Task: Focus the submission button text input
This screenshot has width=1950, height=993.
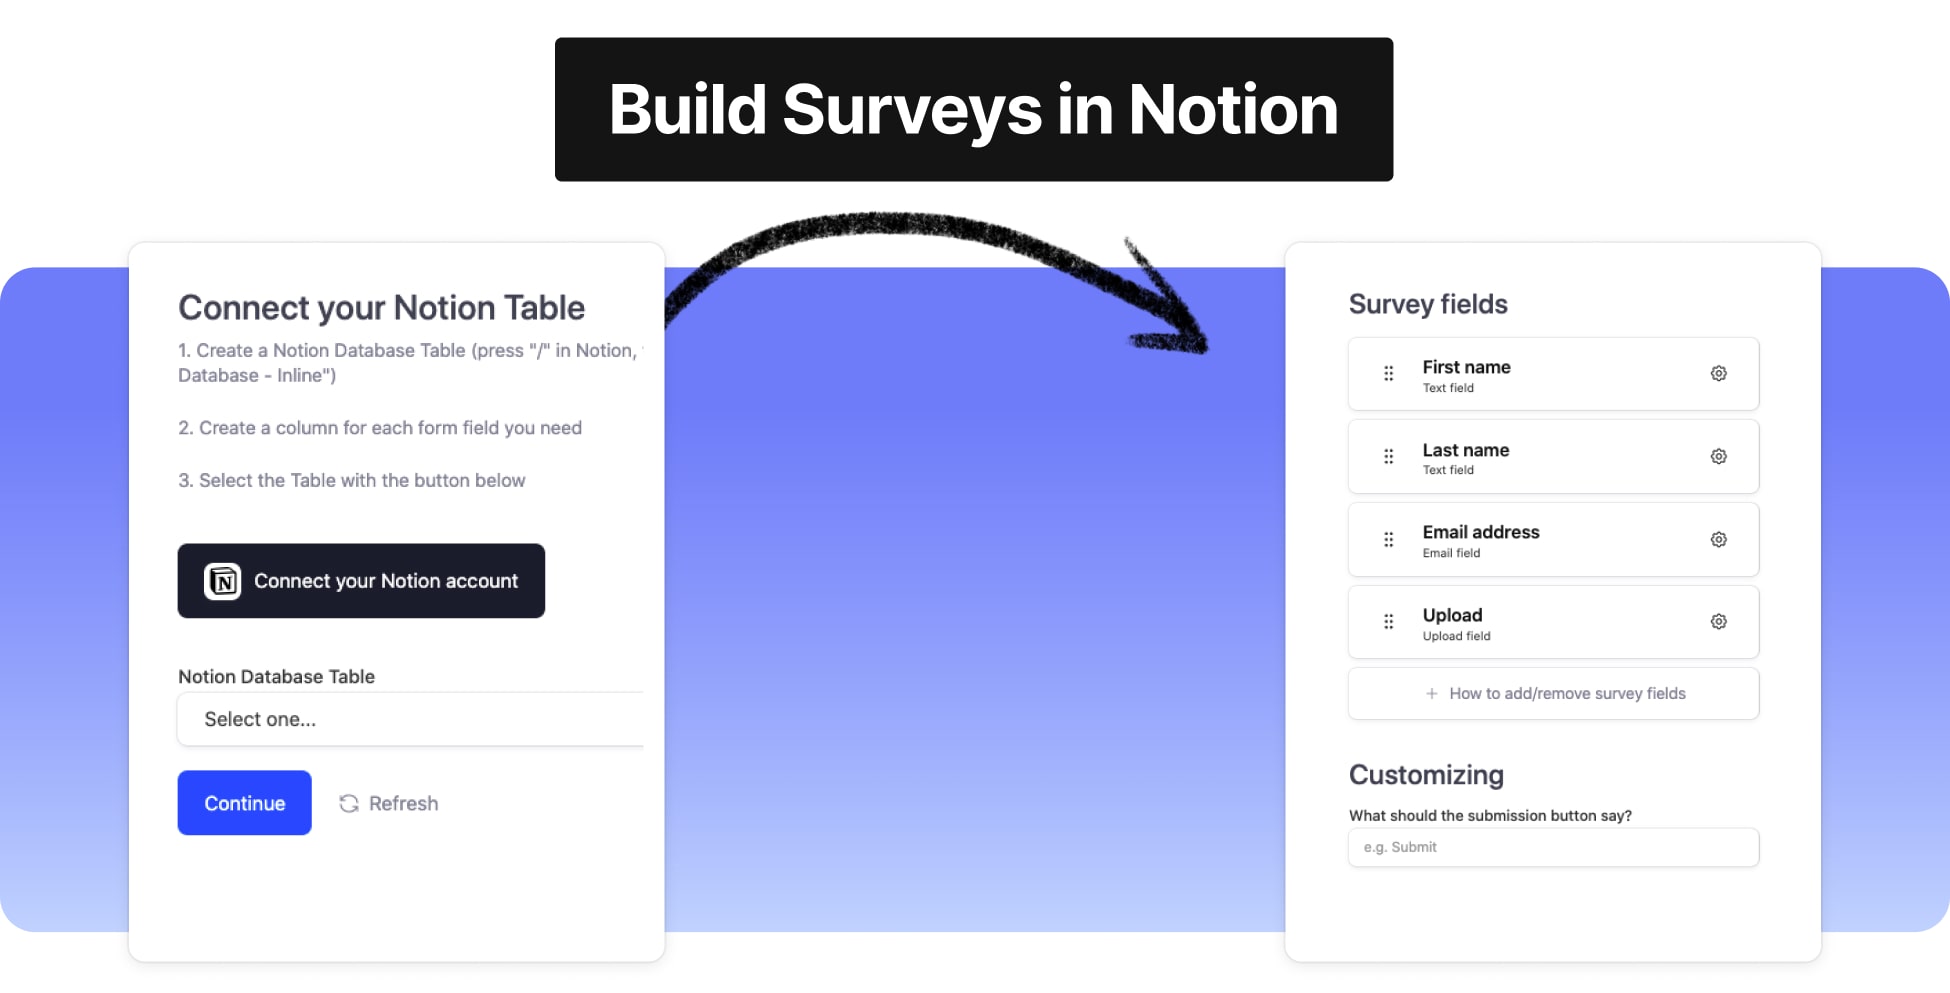Action: pos(1553,848)
